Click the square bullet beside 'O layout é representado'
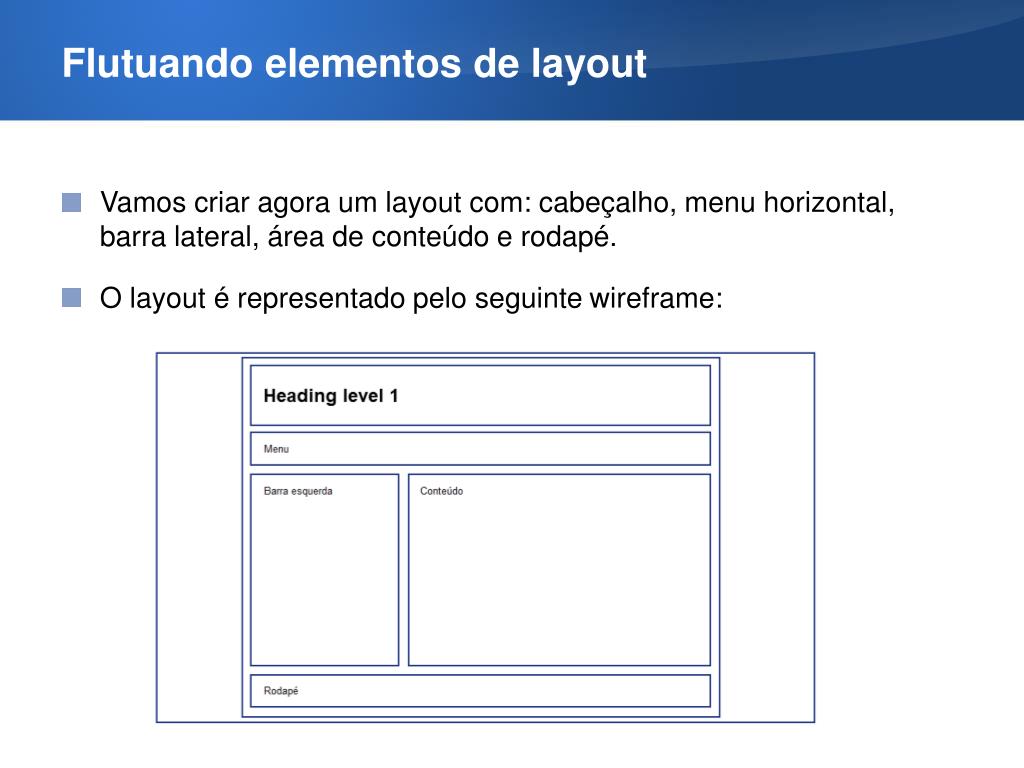 [72, 298]
